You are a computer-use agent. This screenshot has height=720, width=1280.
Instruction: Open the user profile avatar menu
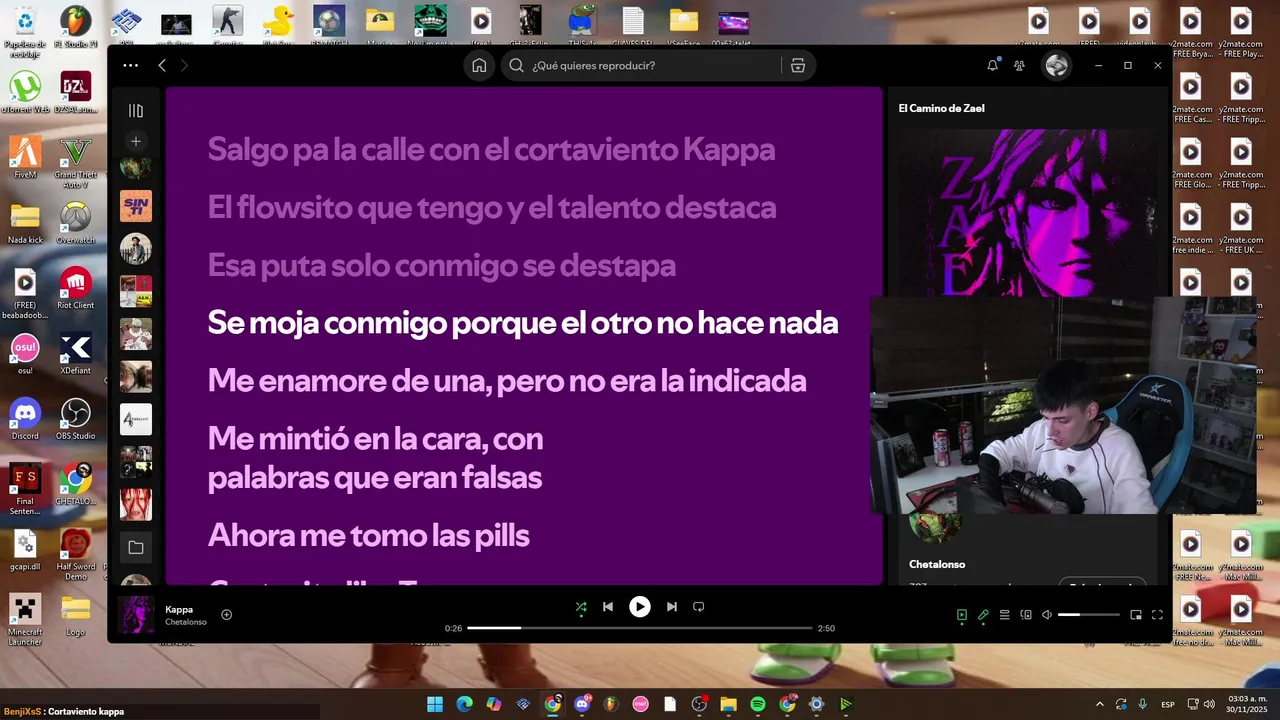(1056, 65)
